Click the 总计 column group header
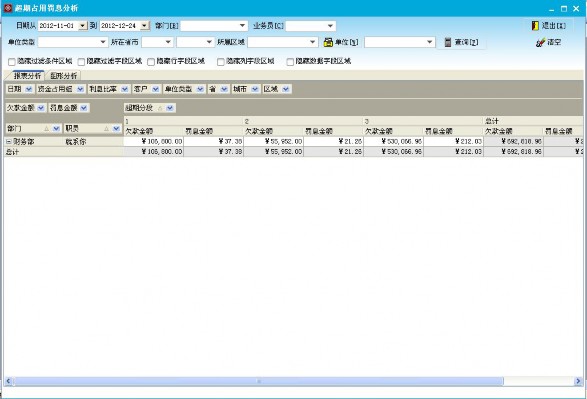Image resolution: width=587 pixels, height=399 pixels. [533, 121]
